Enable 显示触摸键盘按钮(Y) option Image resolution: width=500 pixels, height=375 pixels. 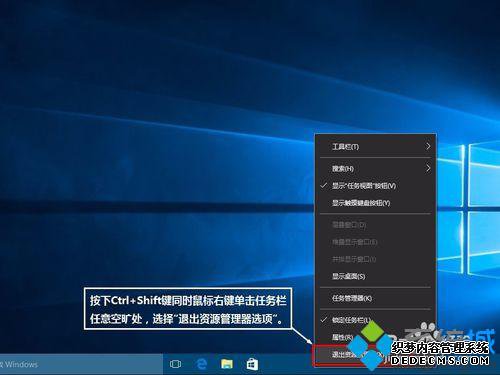point(375,203)
